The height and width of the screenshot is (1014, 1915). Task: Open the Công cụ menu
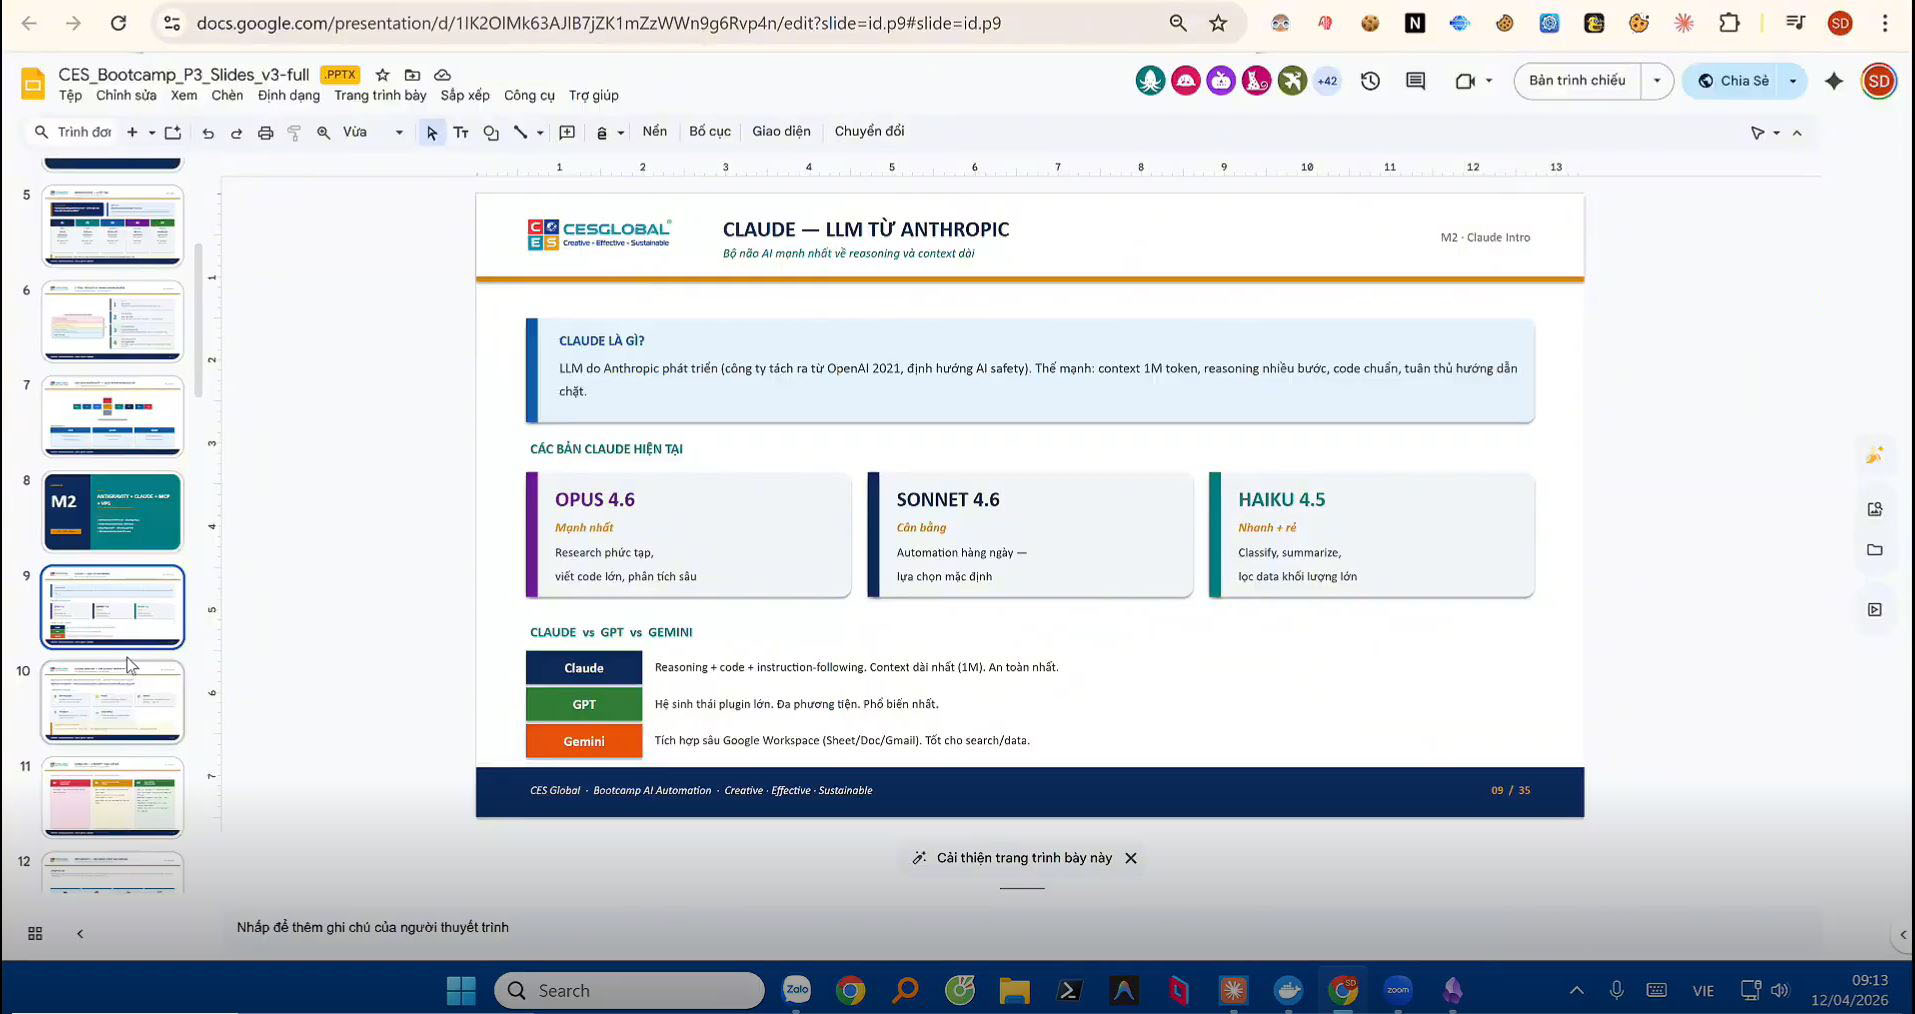coord(529,95)
